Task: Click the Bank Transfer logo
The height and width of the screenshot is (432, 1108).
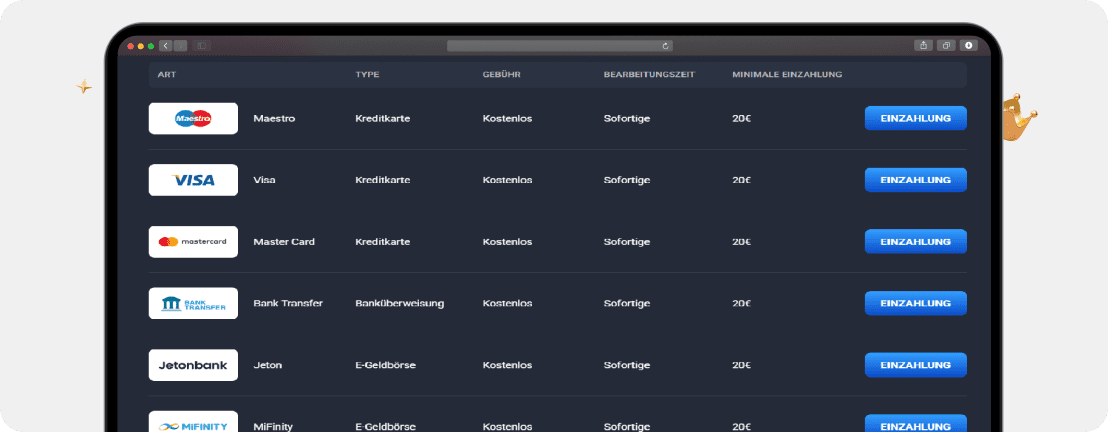Action: 193,303
